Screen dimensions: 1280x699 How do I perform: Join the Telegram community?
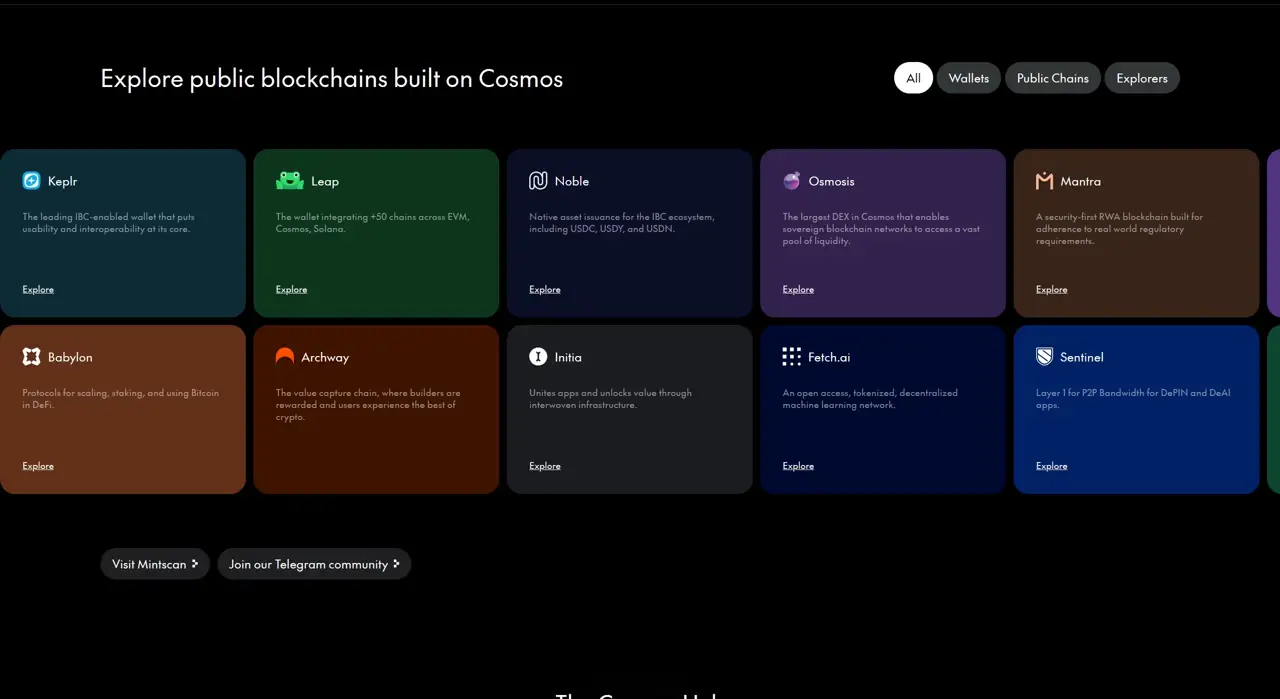(x=314, y=564)
